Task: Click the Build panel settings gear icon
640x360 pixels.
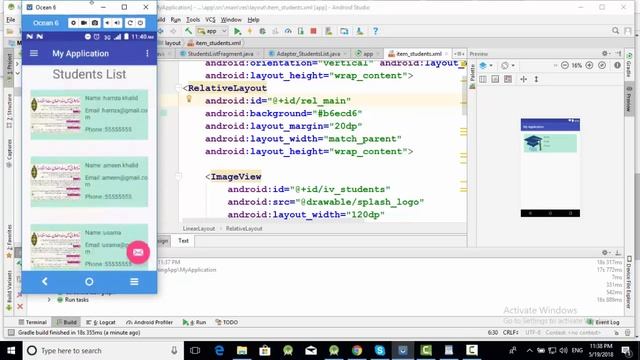Action: [x=605, y=253]
